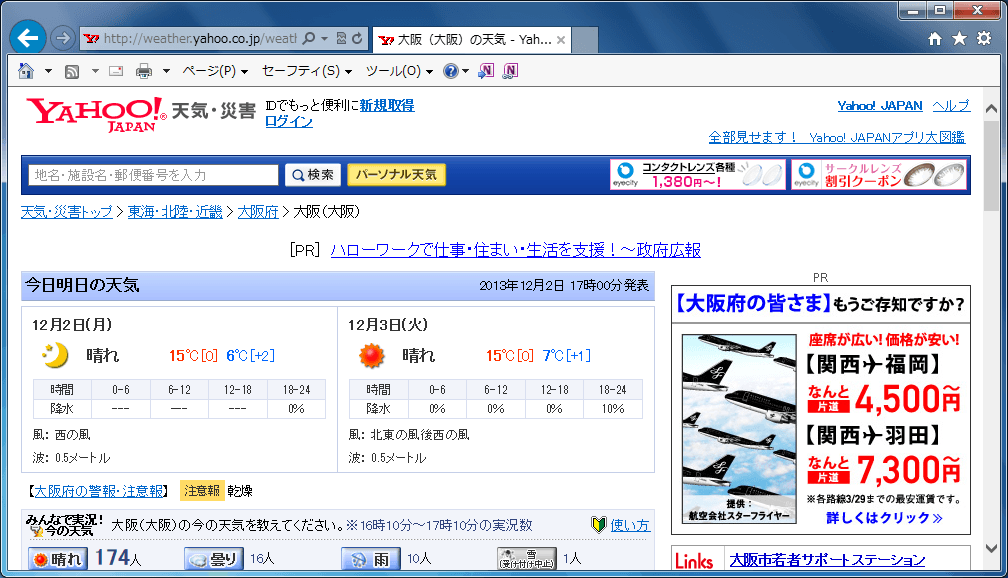Image resolution: width=1008 pixels, height=578 pixels.
Task: Click the 12月2日(月) date heading
Action: 72,325
